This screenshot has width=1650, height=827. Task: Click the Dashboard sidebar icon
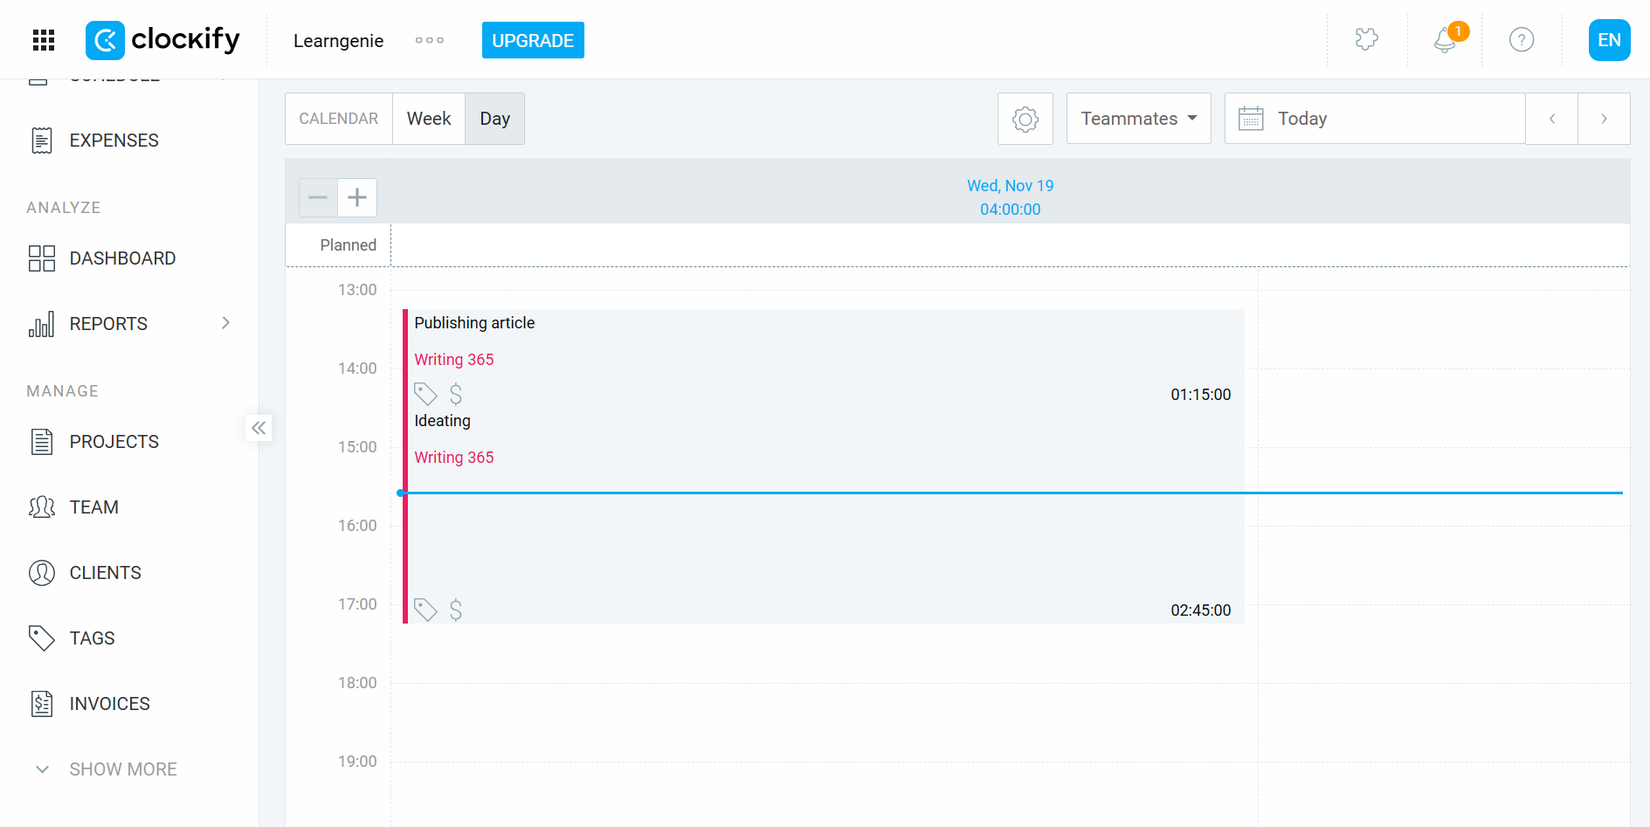(x=41, y=258)
